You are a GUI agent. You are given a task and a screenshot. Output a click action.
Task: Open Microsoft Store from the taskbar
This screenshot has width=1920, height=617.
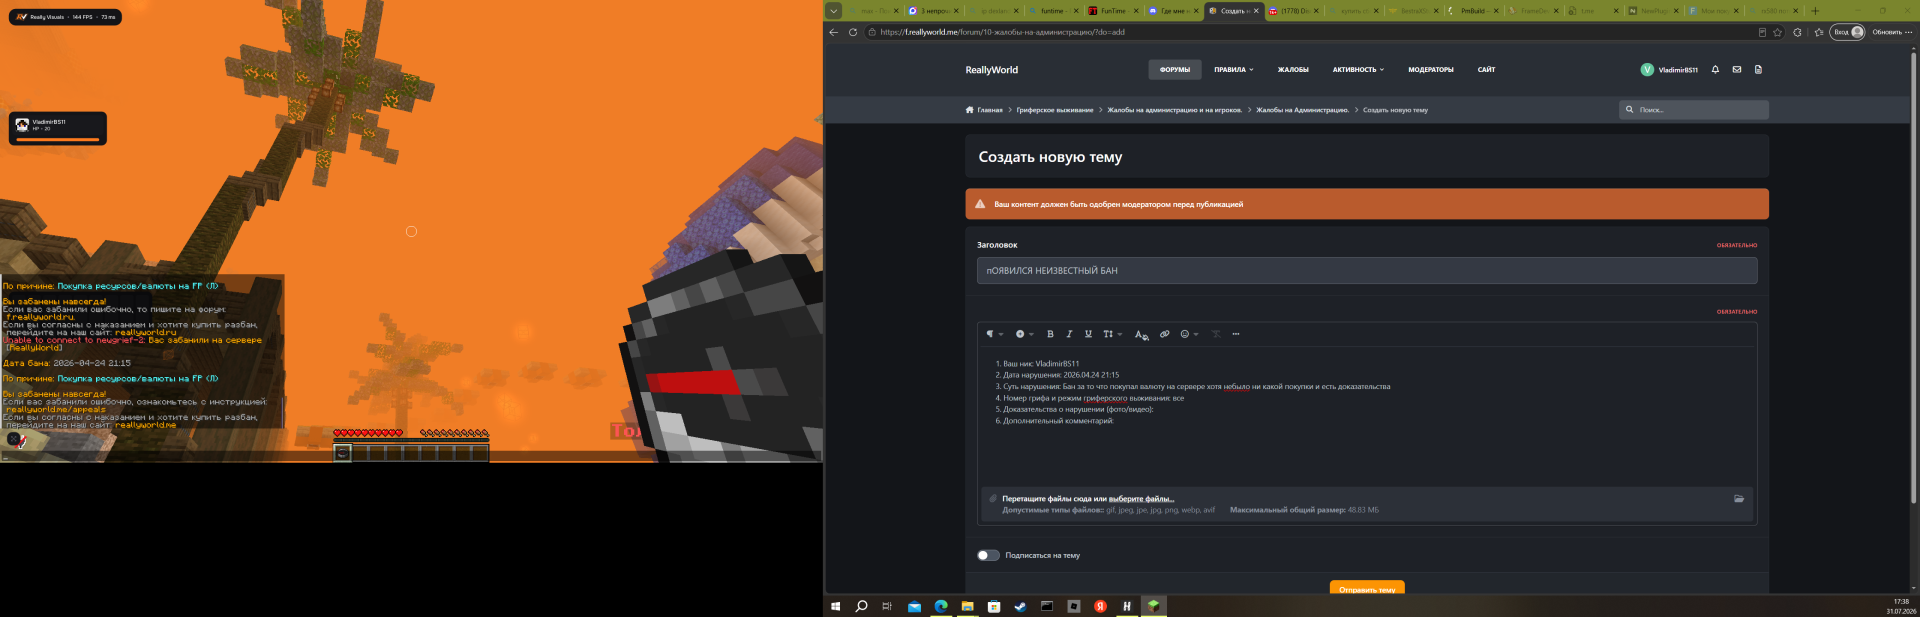click(994, 606)
